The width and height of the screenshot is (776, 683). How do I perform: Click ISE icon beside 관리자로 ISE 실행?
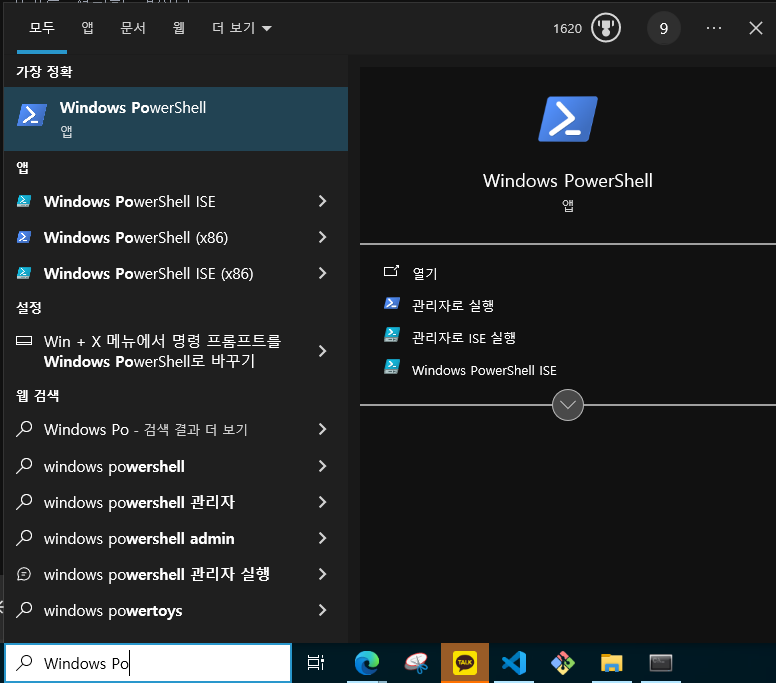click(x=392, y=335)
